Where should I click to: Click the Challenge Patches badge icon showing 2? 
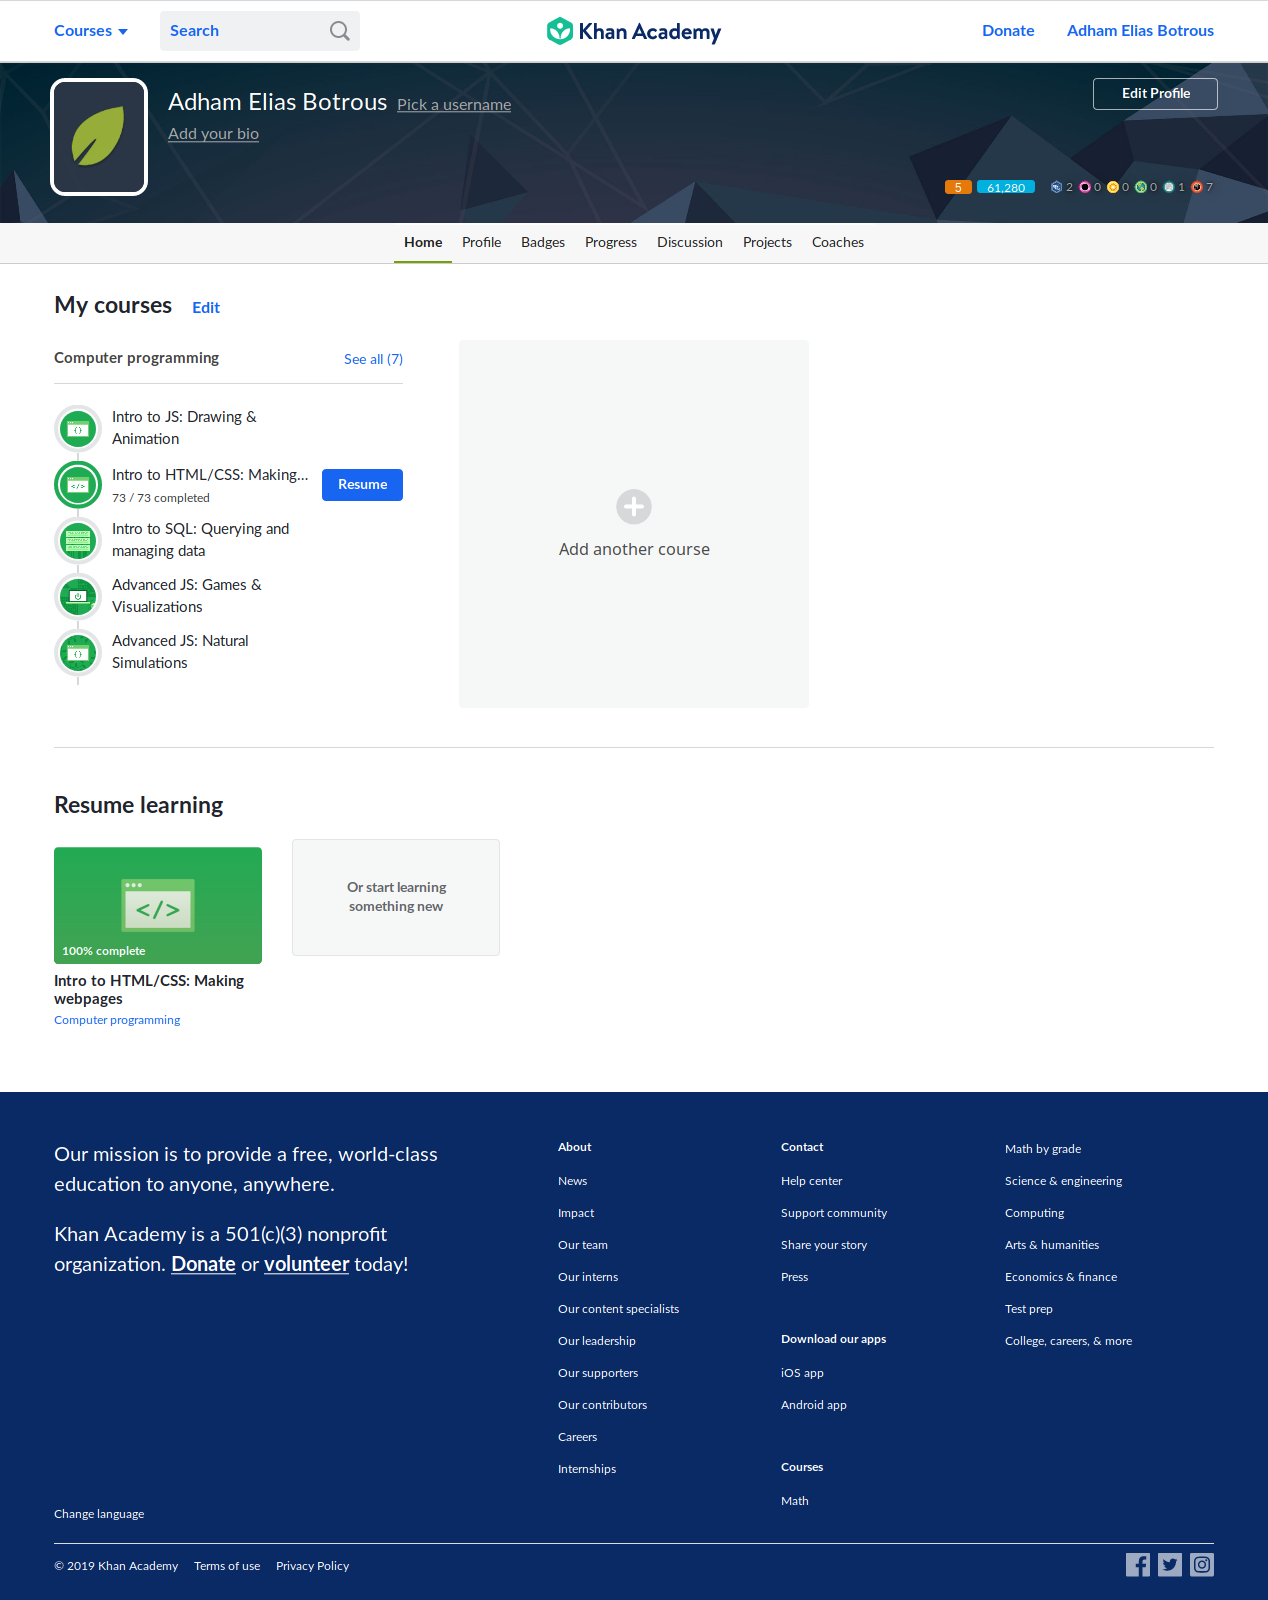1056,187
